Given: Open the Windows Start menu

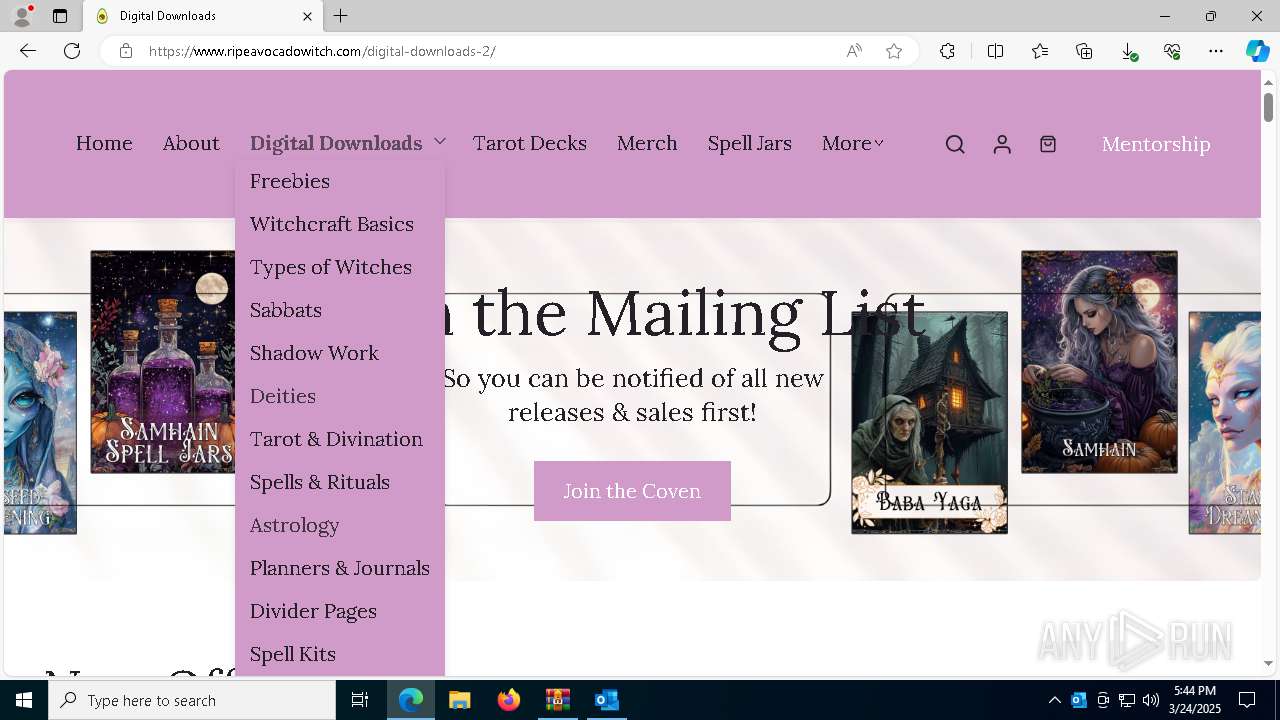Looking at the screenshot, I should click(x=24, y=700).
